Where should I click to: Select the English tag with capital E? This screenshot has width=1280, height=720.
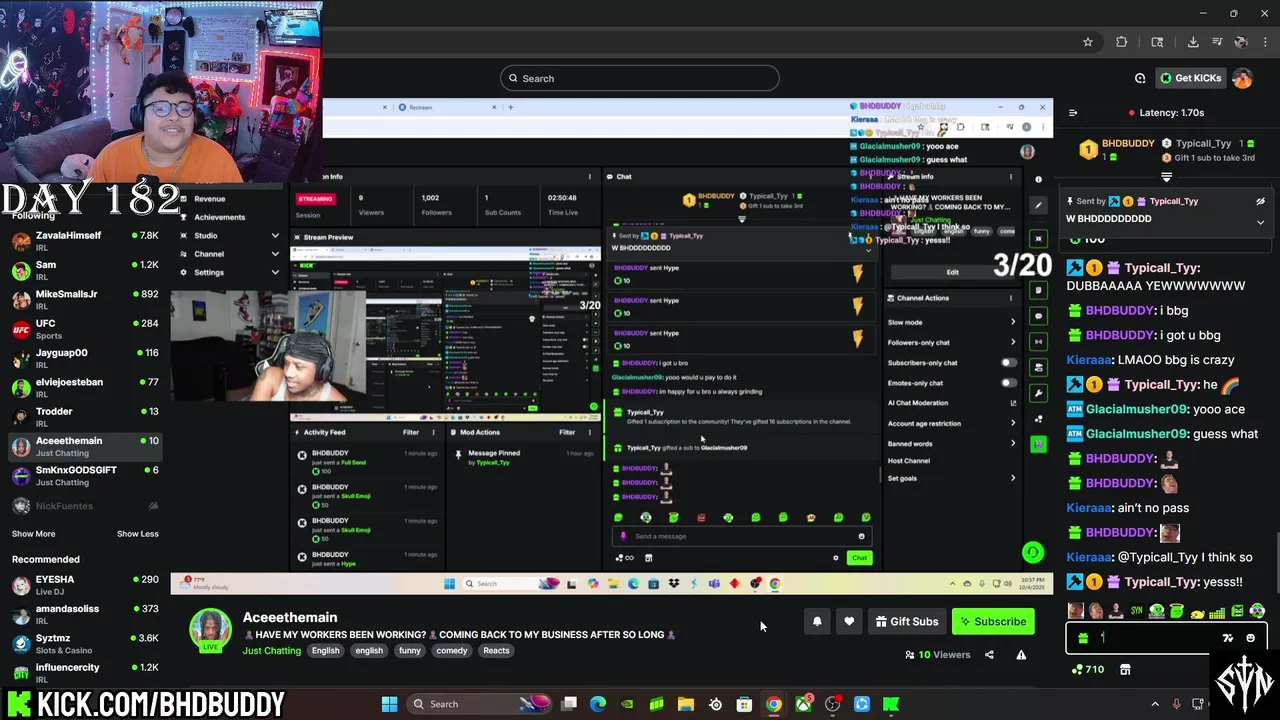pyautogui.click(x=326, y=650)
